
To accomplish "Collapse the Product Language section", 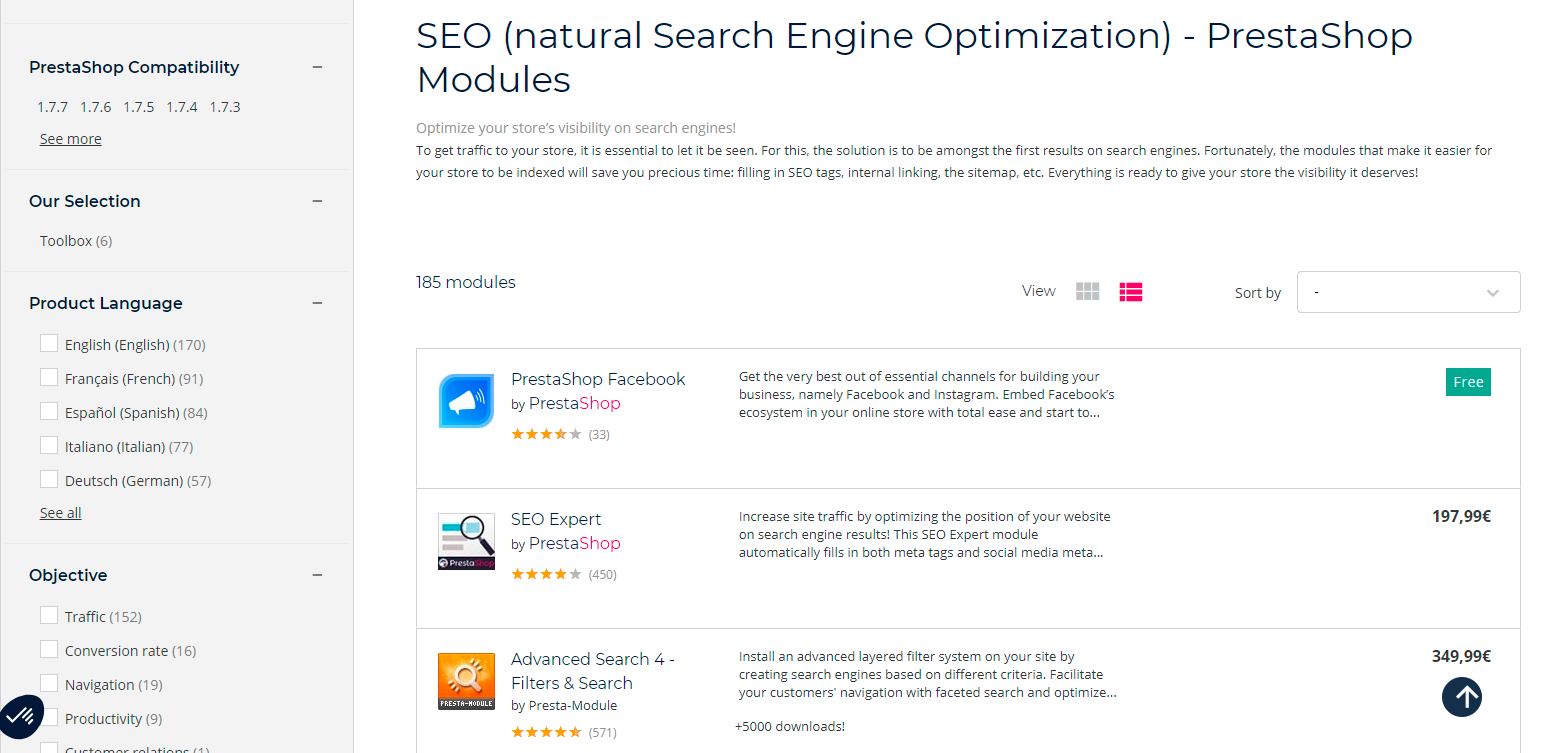I will (317, 303).
